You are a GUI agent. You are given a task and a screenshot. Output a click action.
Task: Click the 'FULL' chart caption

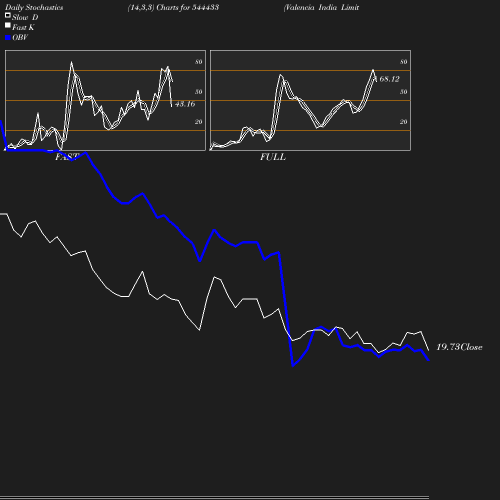tap(273, 157)
